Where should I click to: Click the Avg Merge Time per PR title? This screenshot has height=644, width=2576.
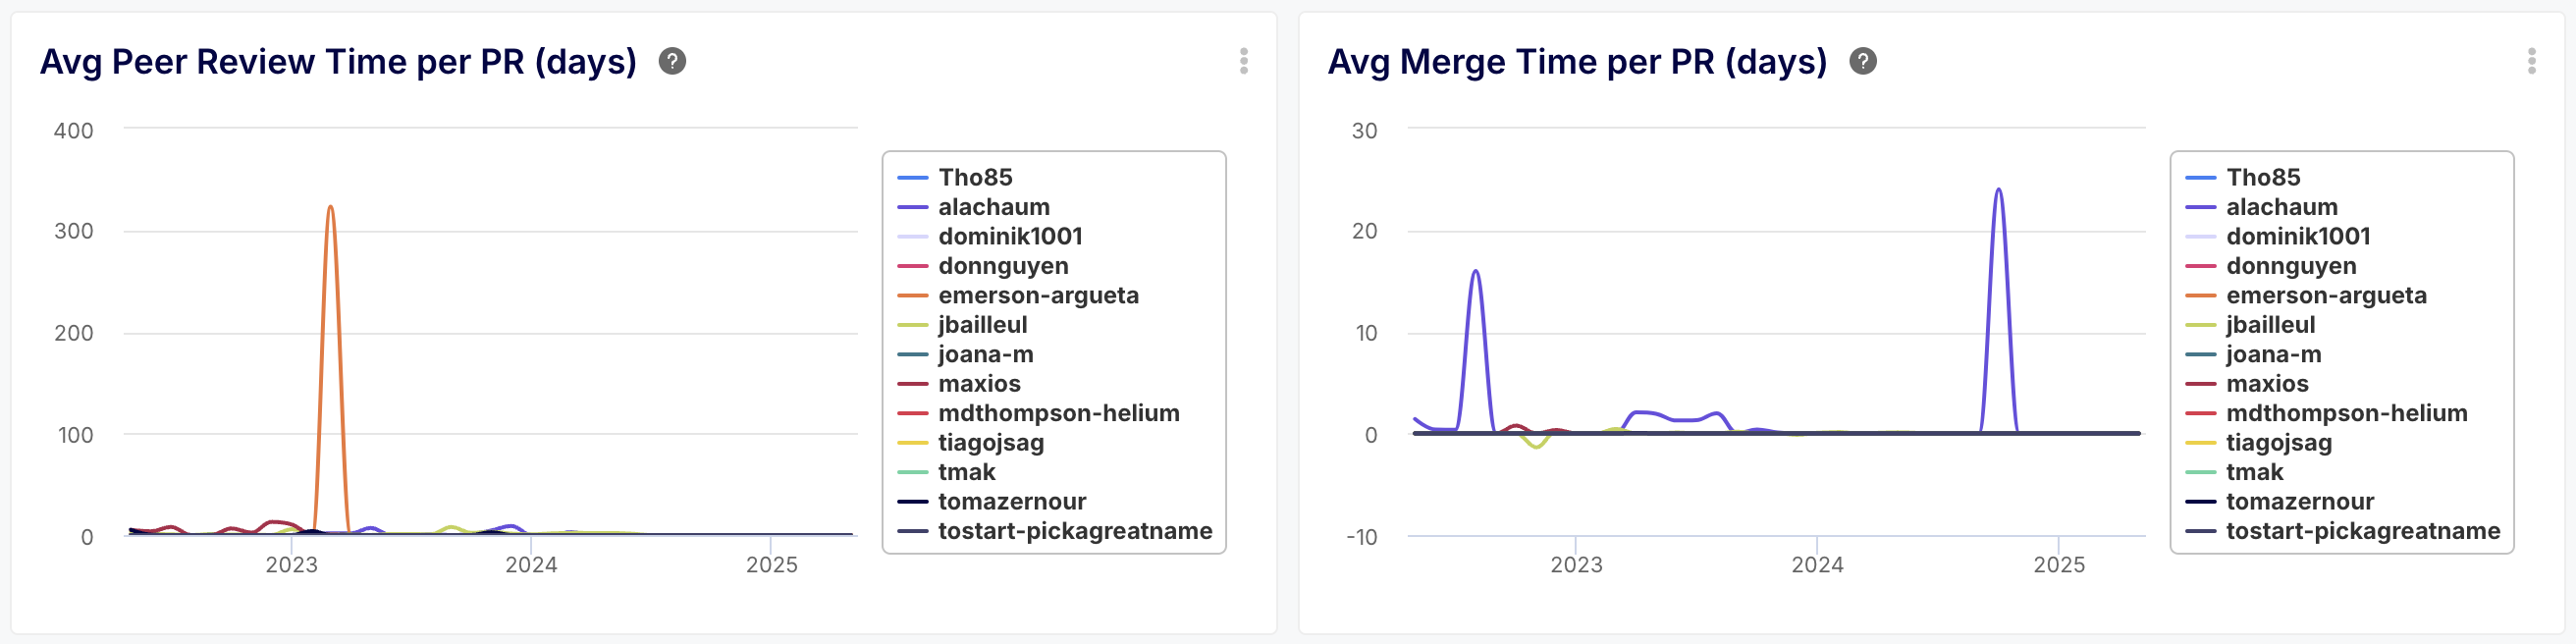1576,62
